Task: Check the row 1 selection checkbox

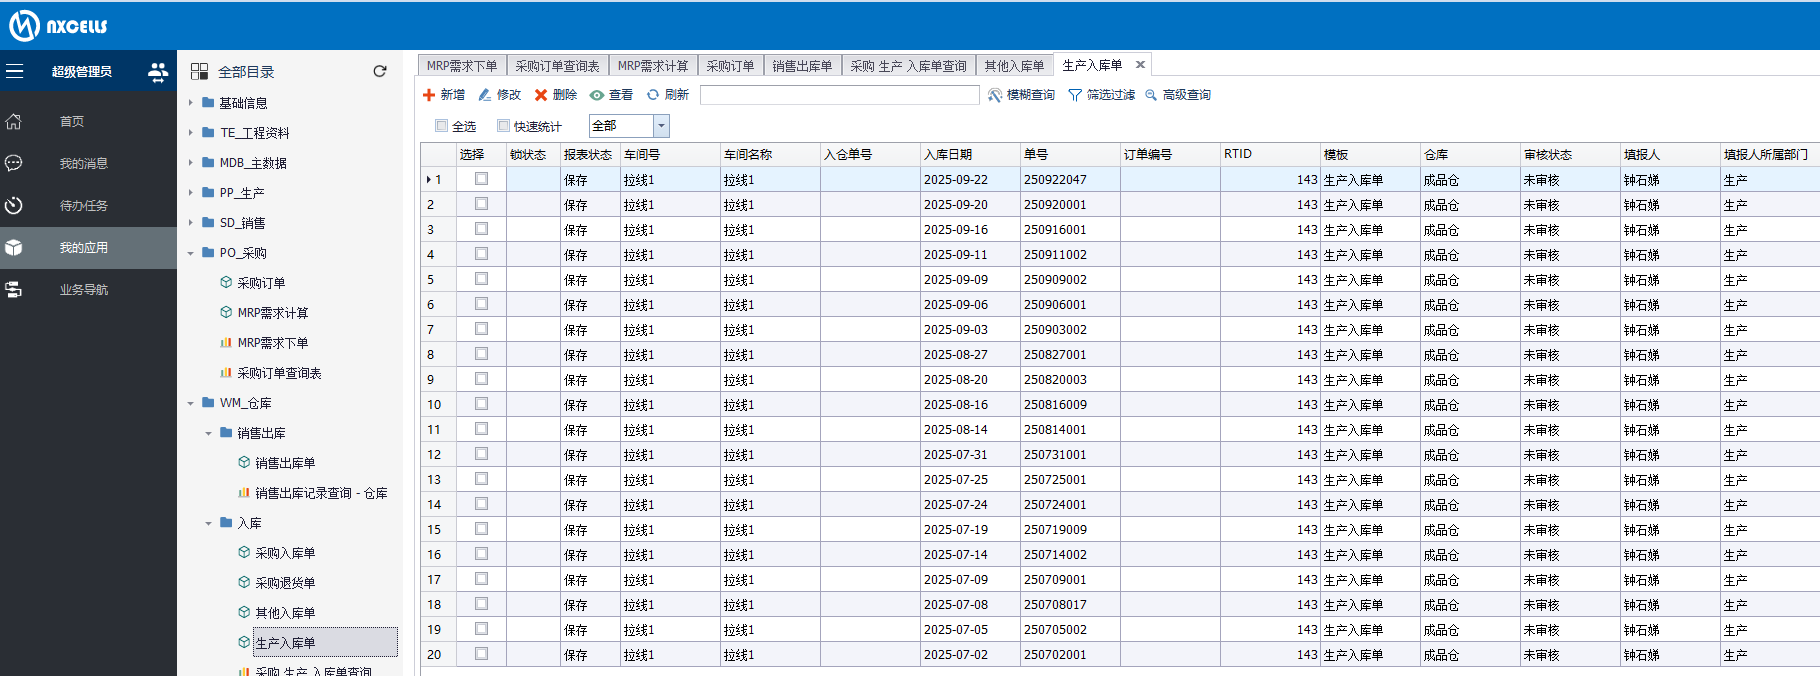Action: tap(481, 179)
